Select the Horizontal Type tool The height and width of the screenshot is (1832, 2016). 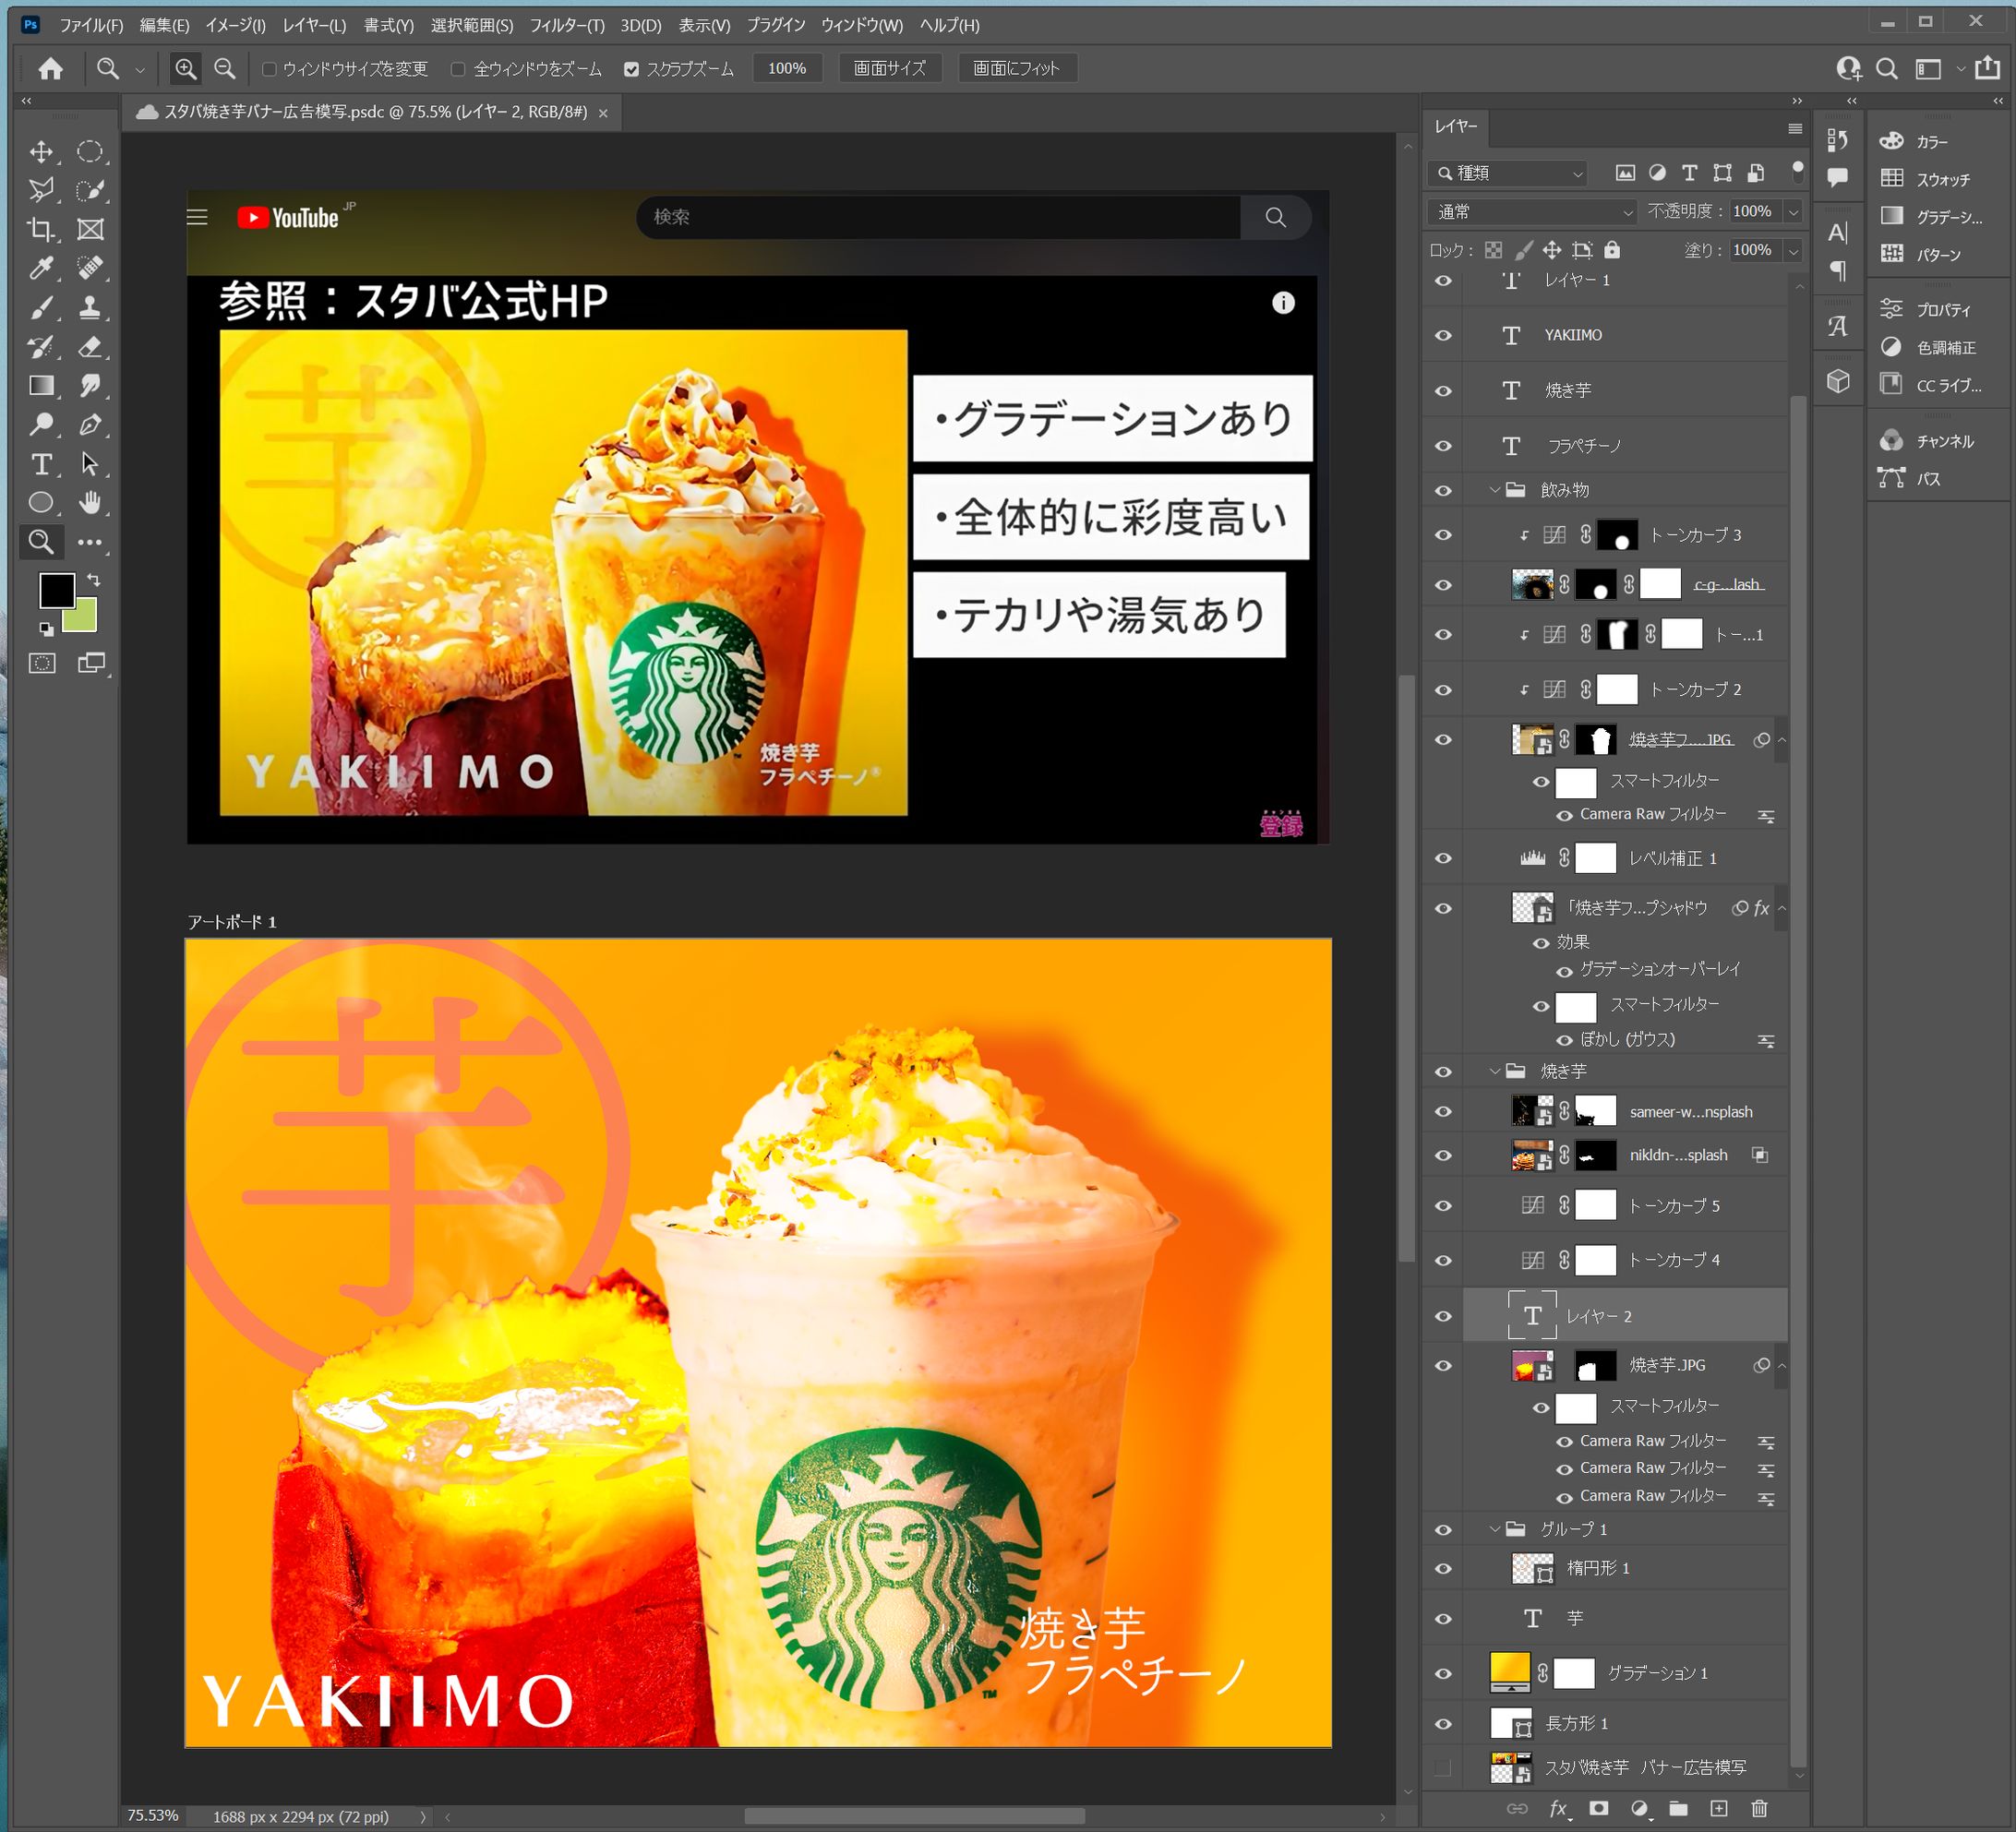click(x=41, y=464)
